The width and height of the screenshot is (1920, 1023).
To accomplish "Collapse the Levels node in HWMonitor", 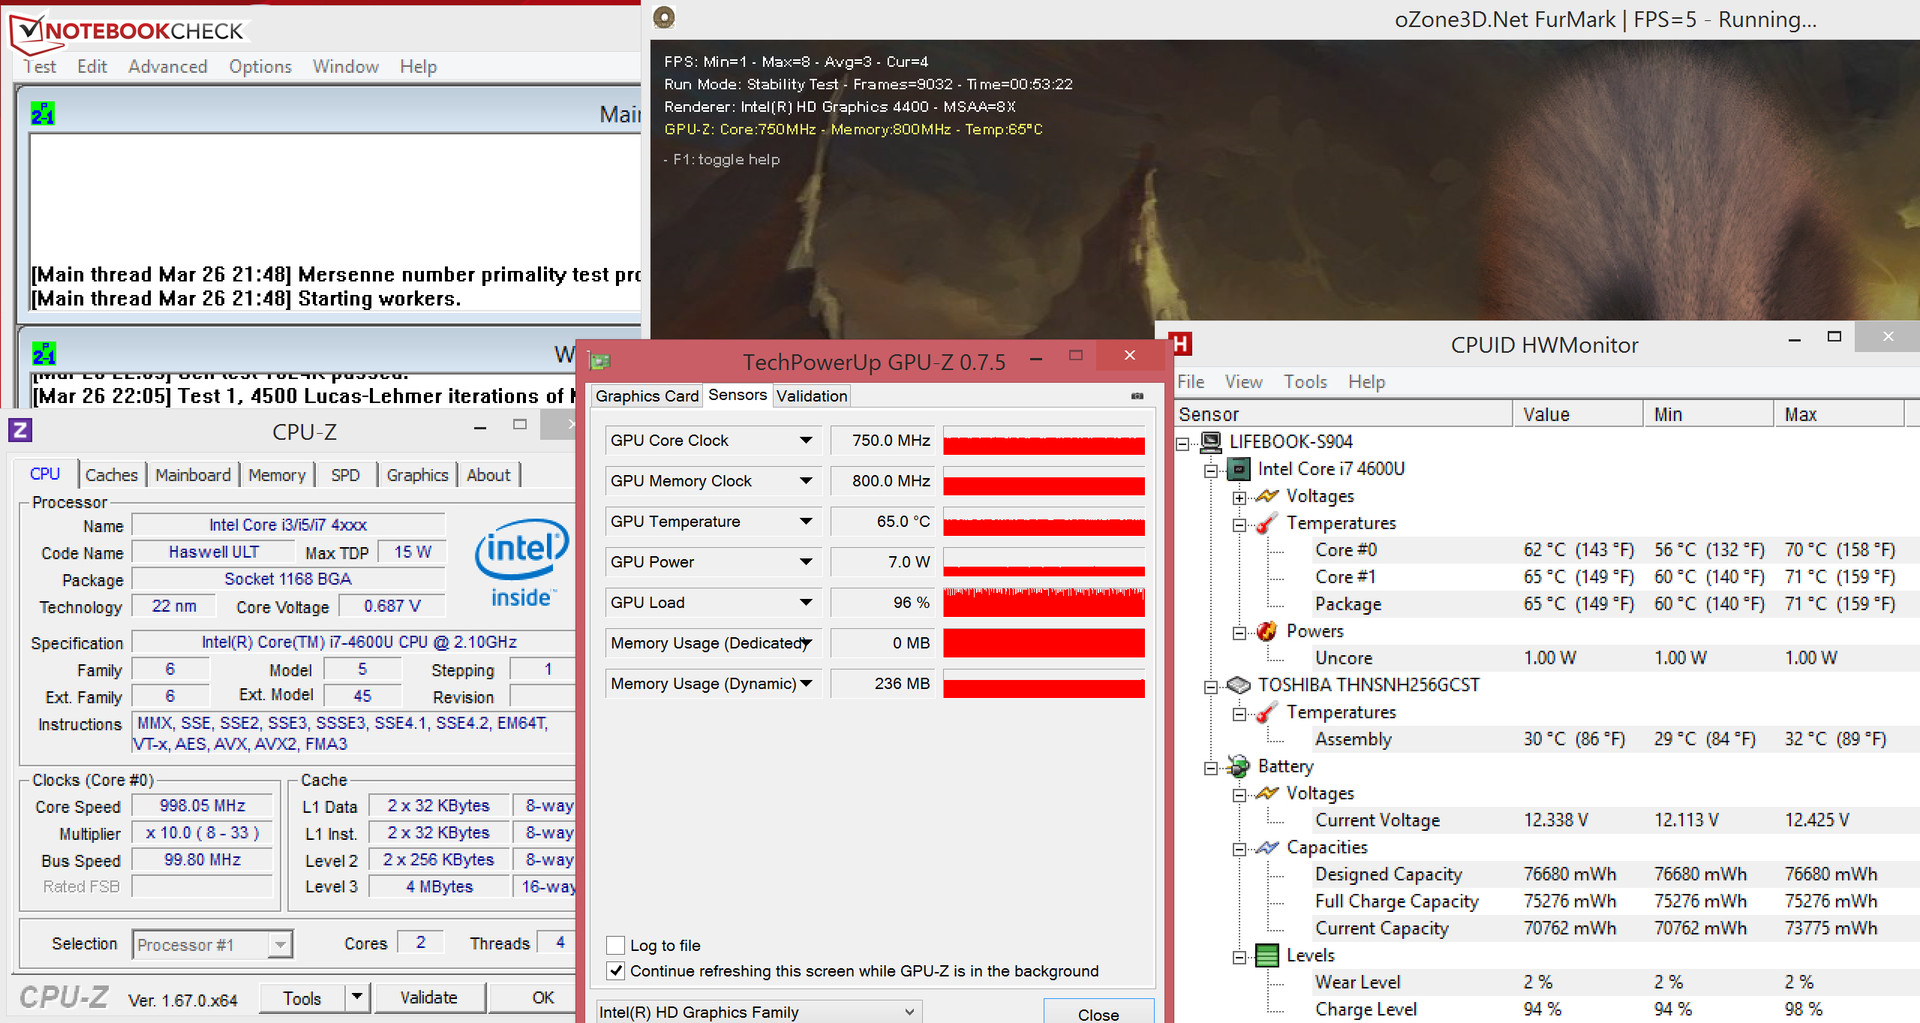I will click(x=1239, y=956).
